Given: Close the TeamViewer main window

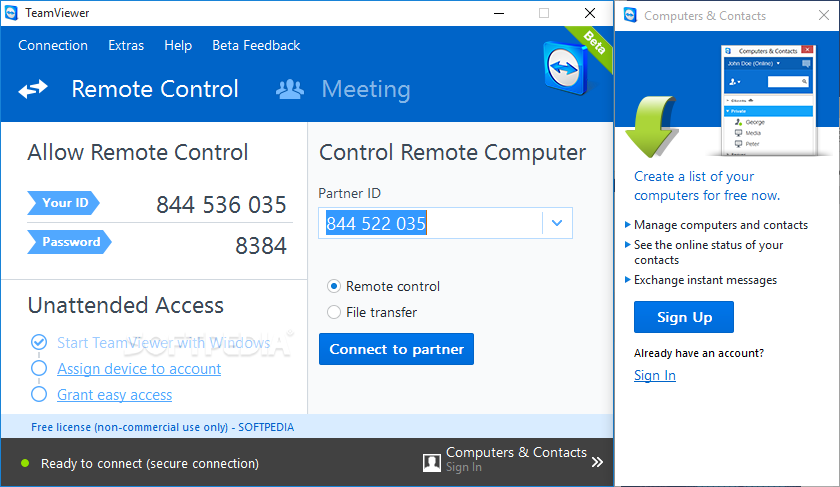Looking at the screenshot, I should point(590,13).
